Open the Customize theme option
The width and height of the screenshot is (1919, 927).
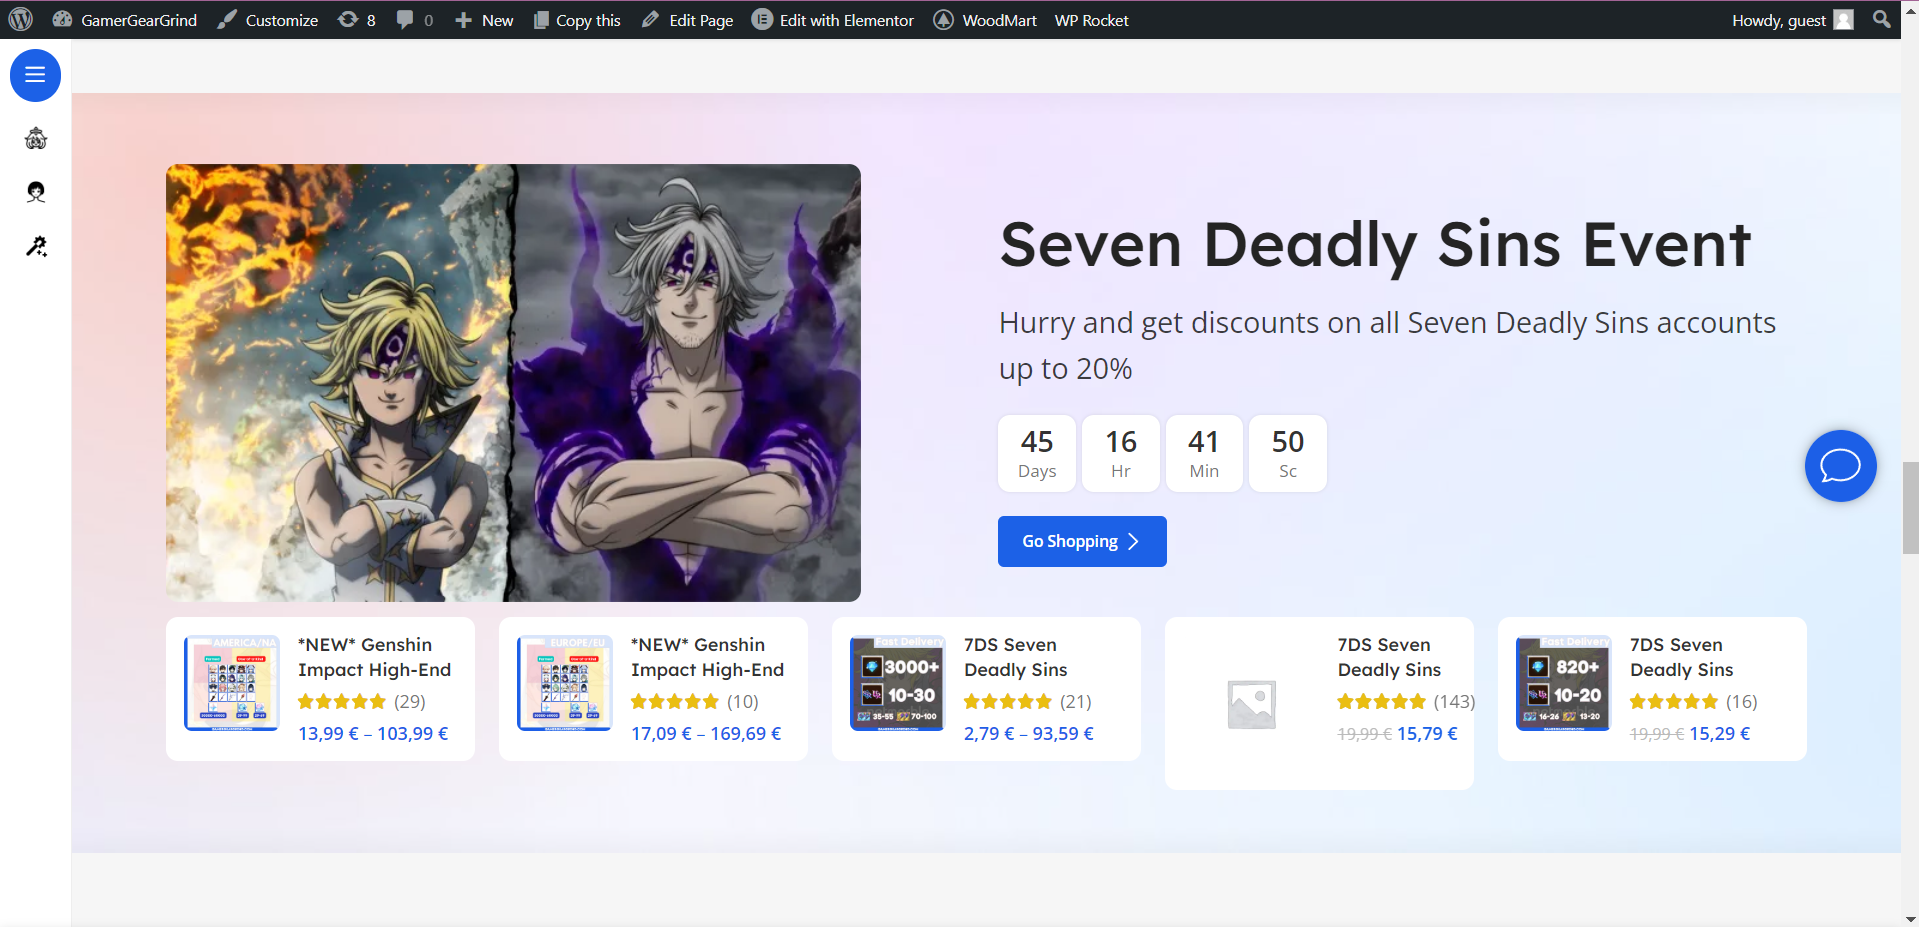coord(268,20)
